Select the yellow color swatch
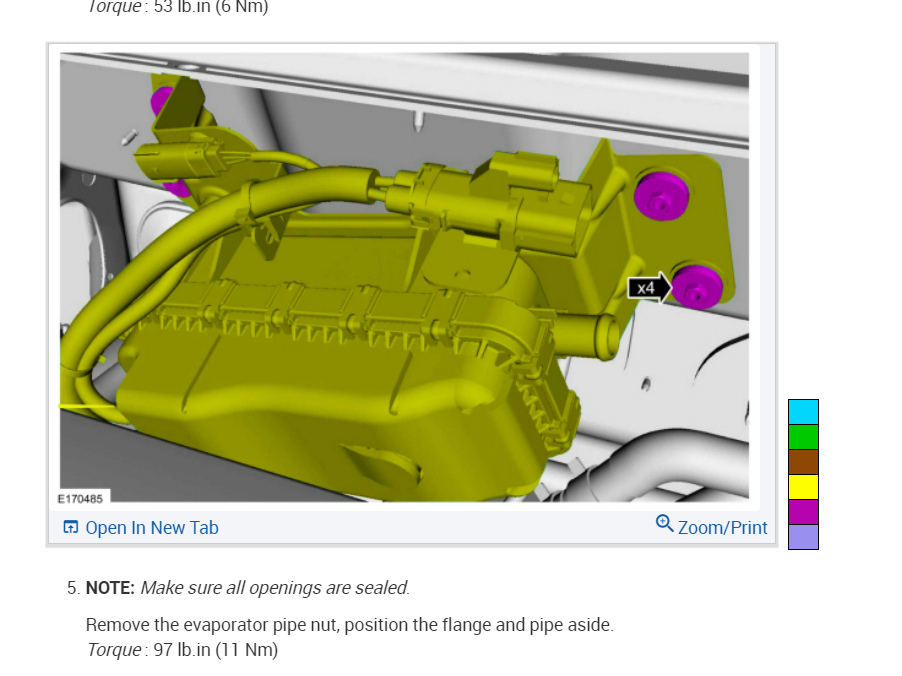Viewport: 902px width, 676px height. [803, 487]
